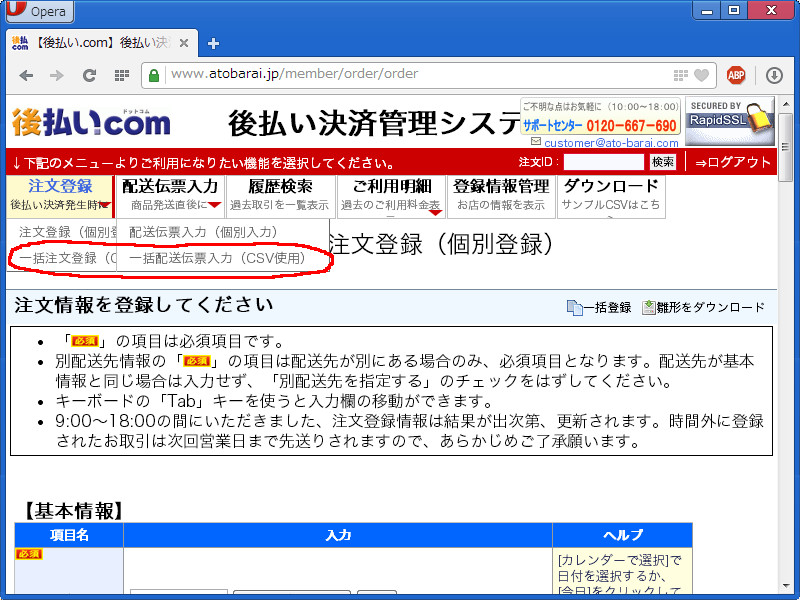
Task: Click the RapidSSL secured badge
Action: 729,121
